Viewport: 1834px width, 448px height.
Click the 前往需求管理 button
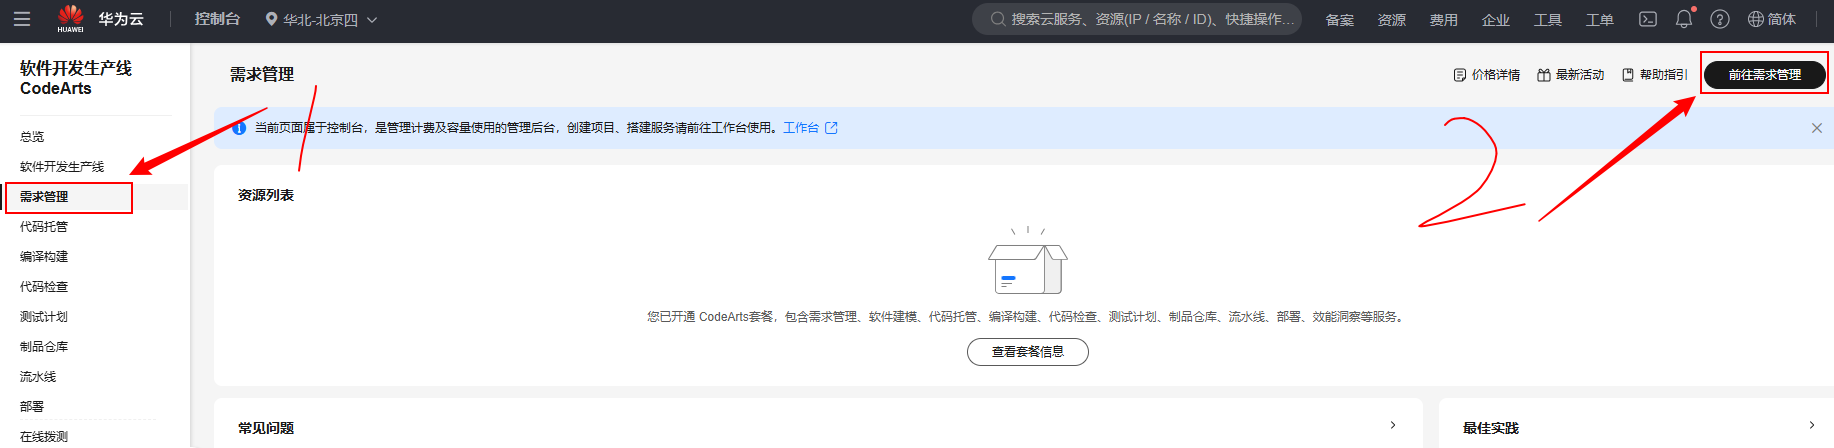coord(1765,75)
